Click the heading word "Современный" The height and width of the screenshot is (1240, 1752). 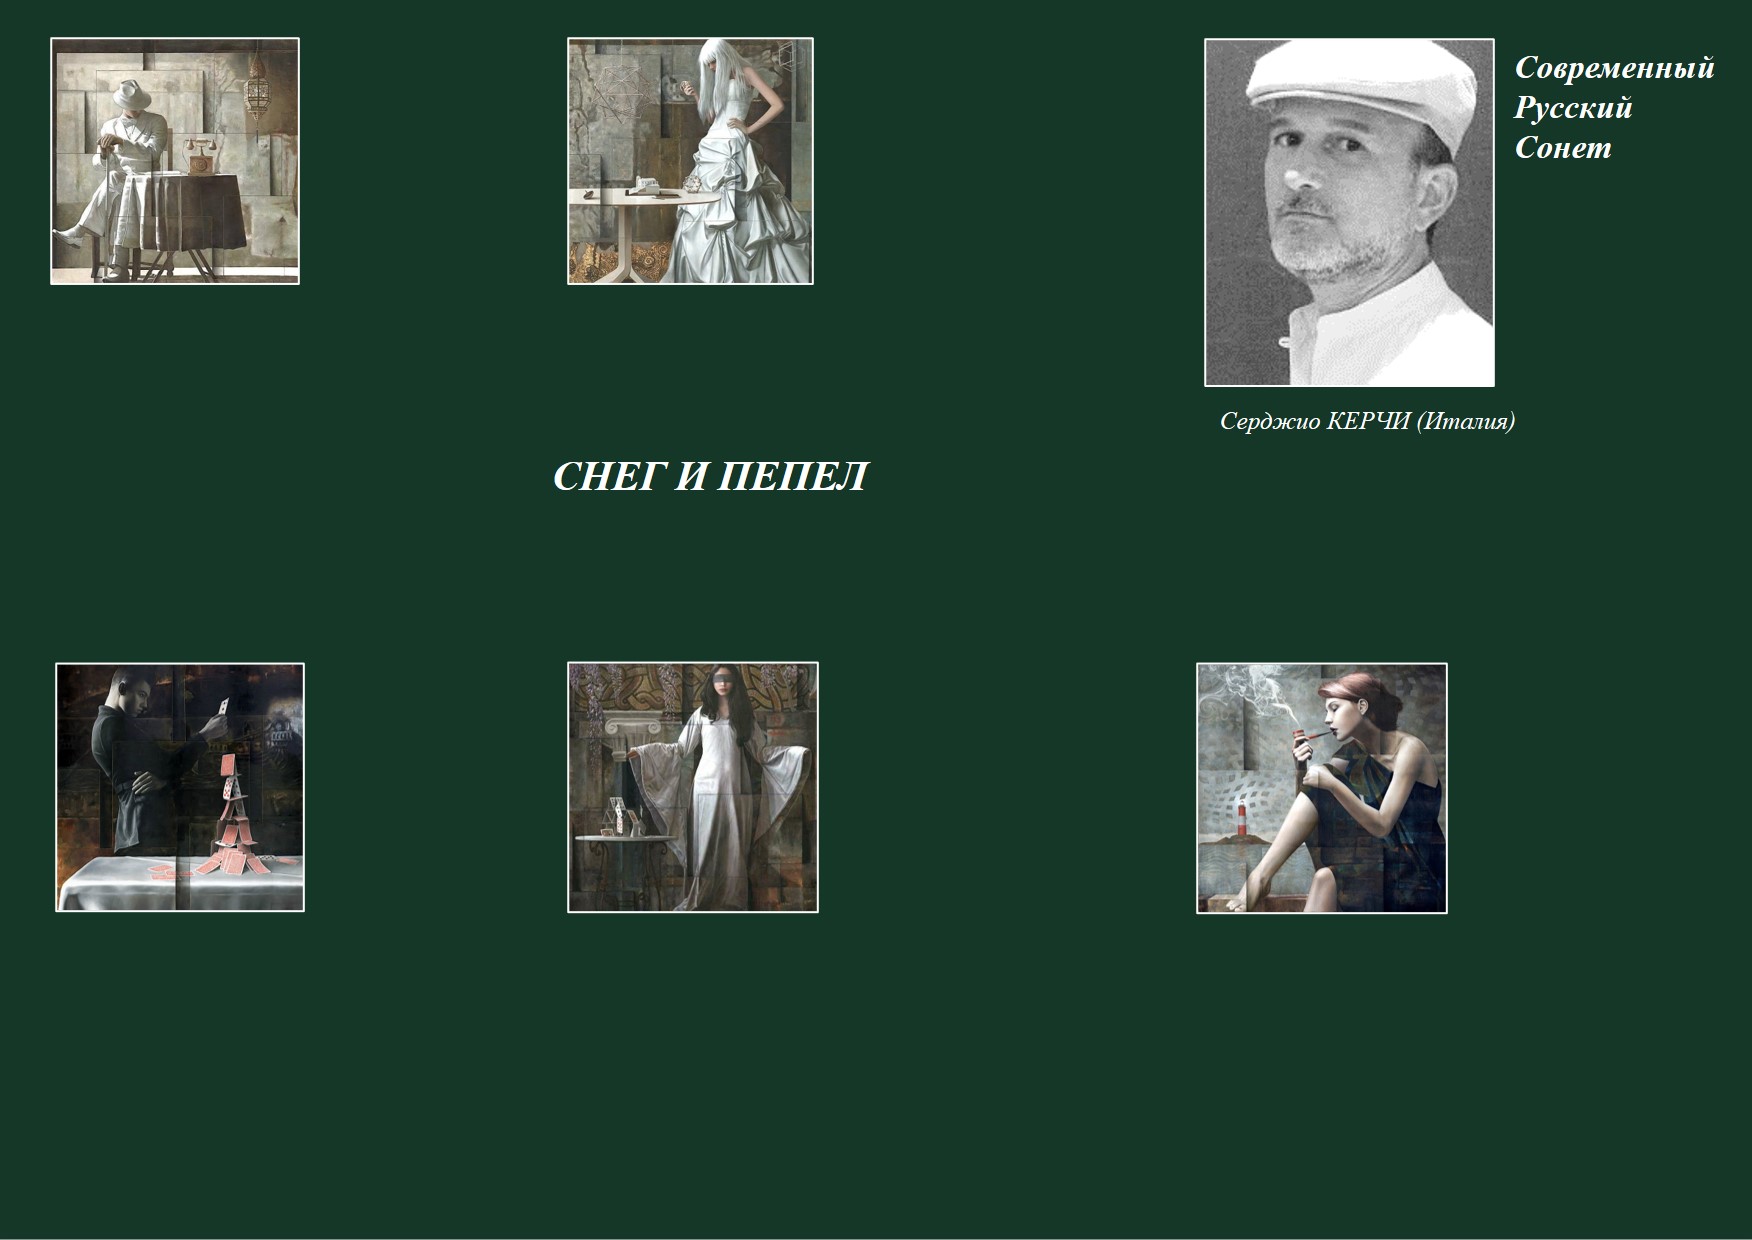click(x=1614, y=68)
